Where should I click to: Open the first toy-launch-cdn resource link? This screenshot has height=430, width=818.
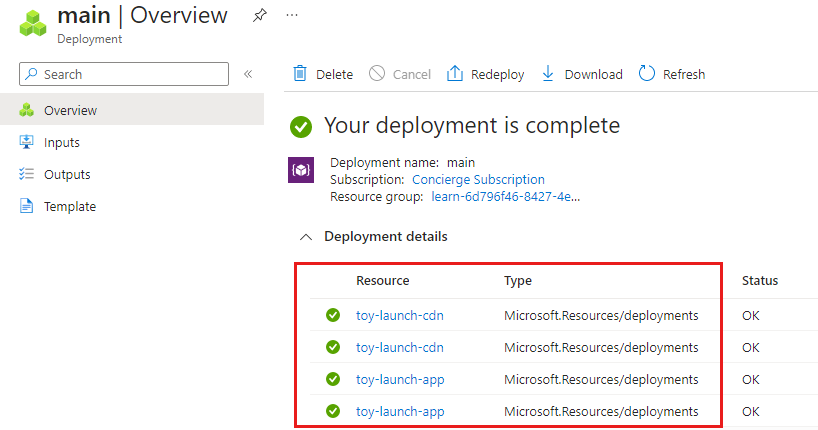(400, 316)
